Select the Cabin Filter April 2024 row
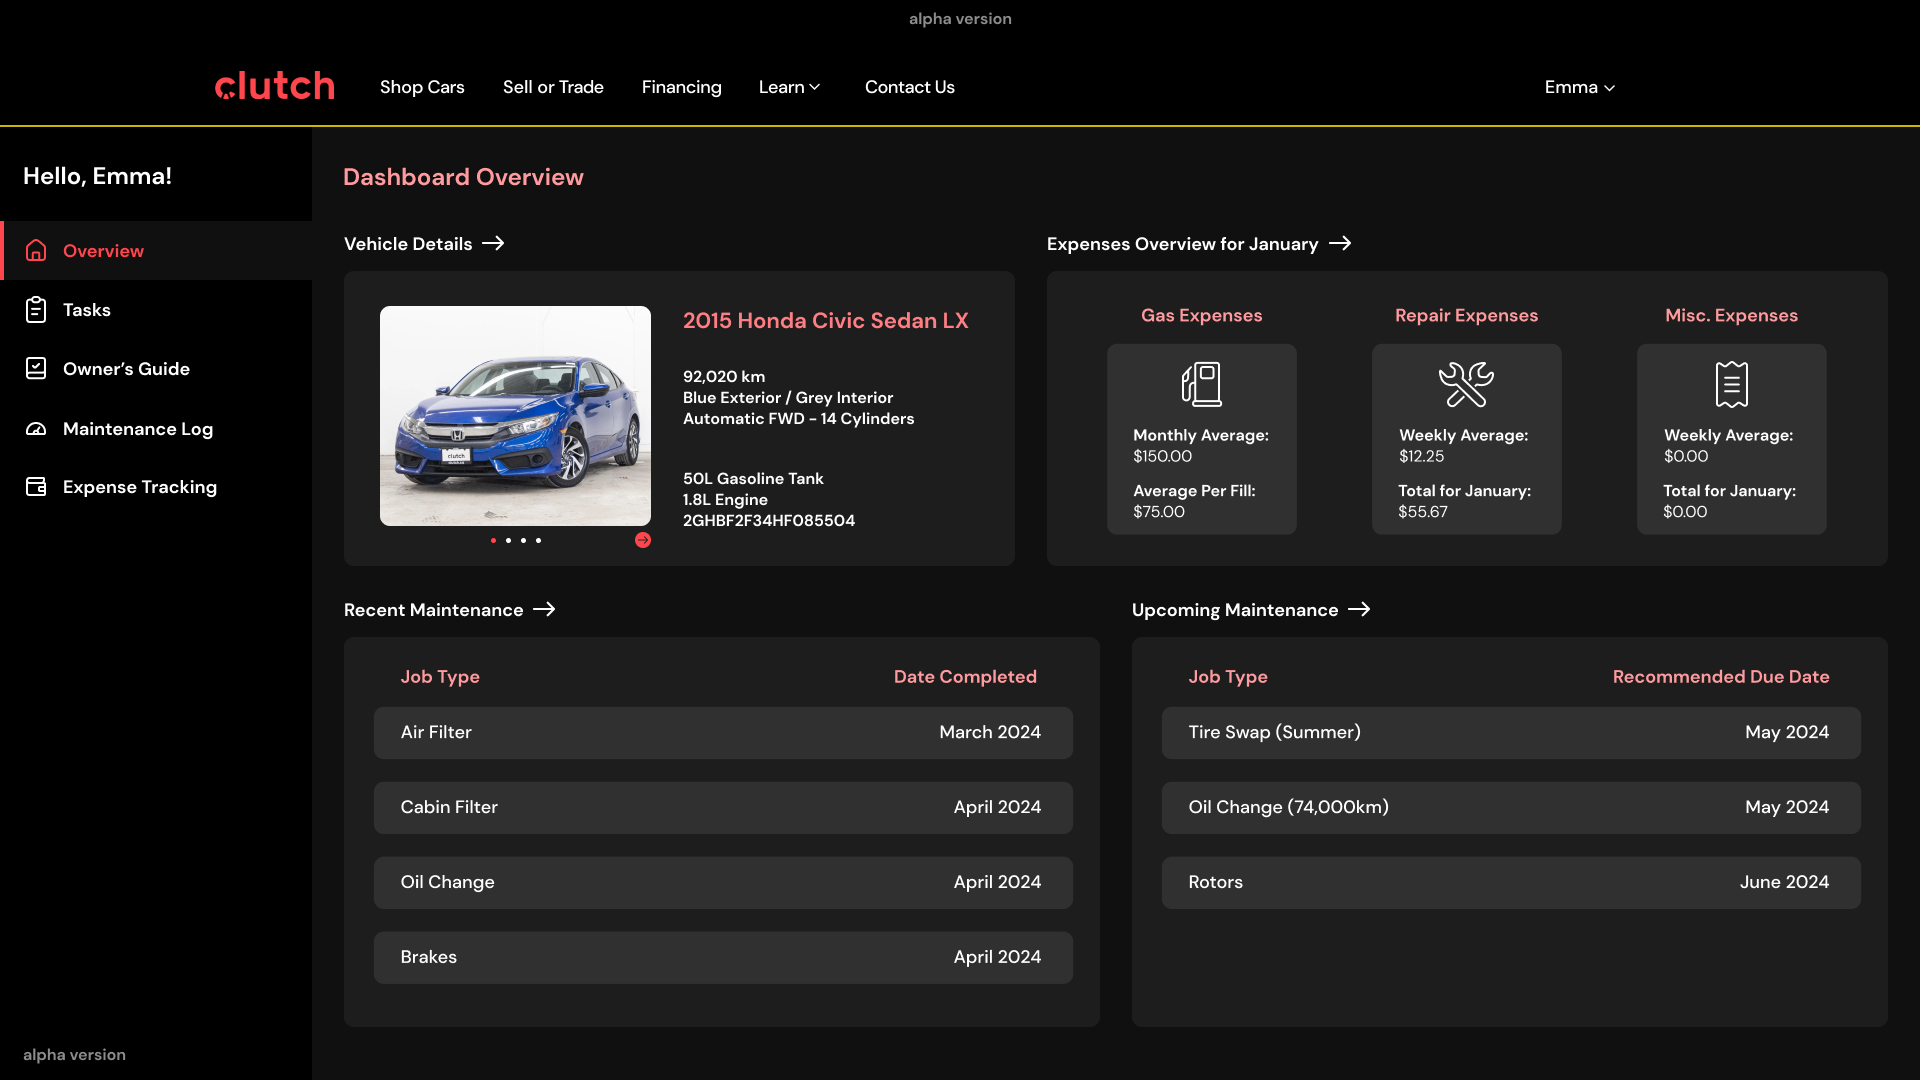Viewport: 1920px width, 1080px height. [723, 808]
